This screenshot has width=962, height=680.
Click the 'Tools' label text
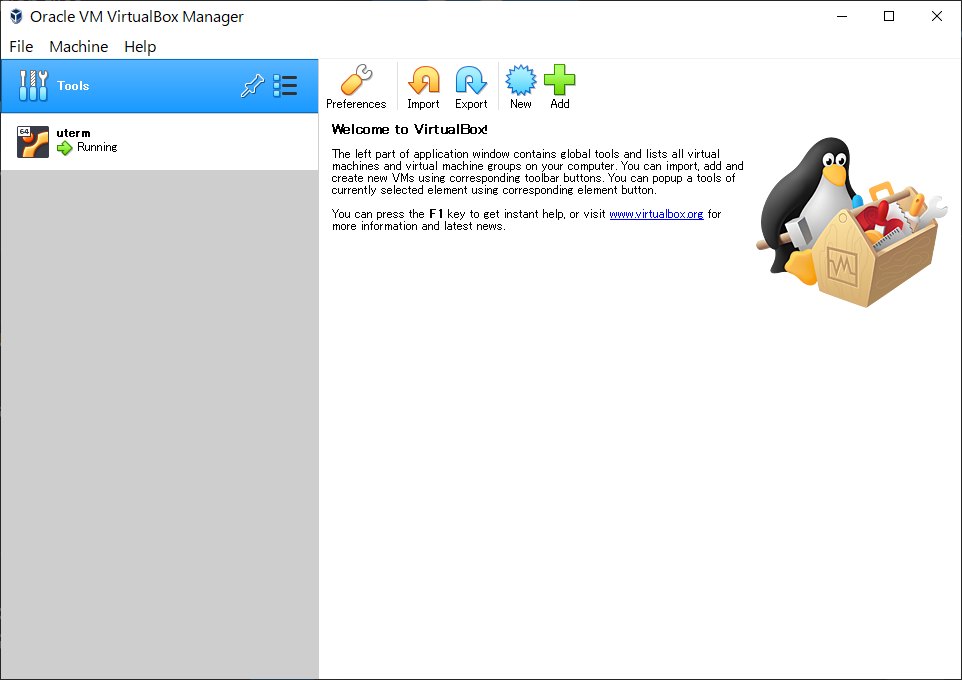coord(73,86)
